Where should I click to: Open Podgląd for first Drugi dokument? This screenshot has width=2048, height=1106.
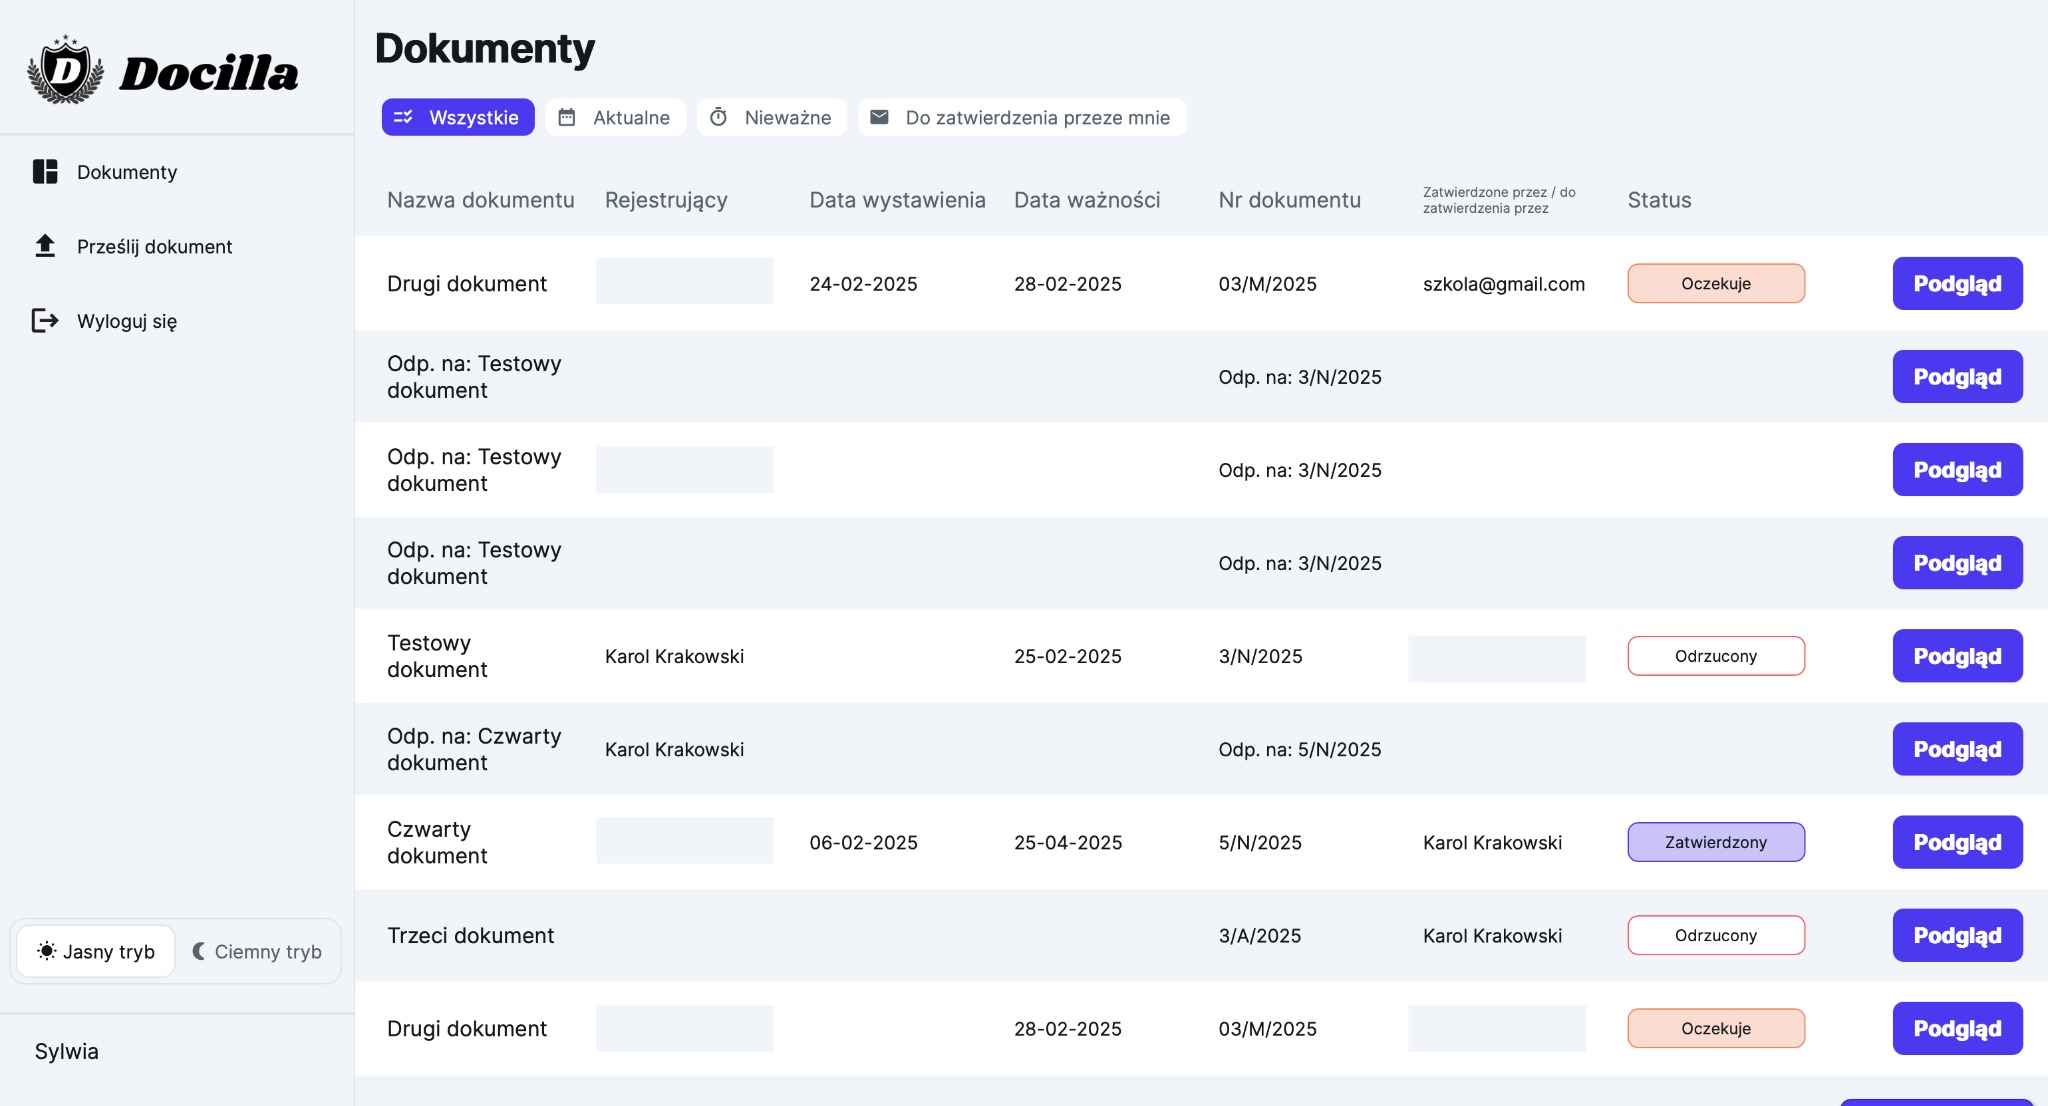[x=1957, y=284]
